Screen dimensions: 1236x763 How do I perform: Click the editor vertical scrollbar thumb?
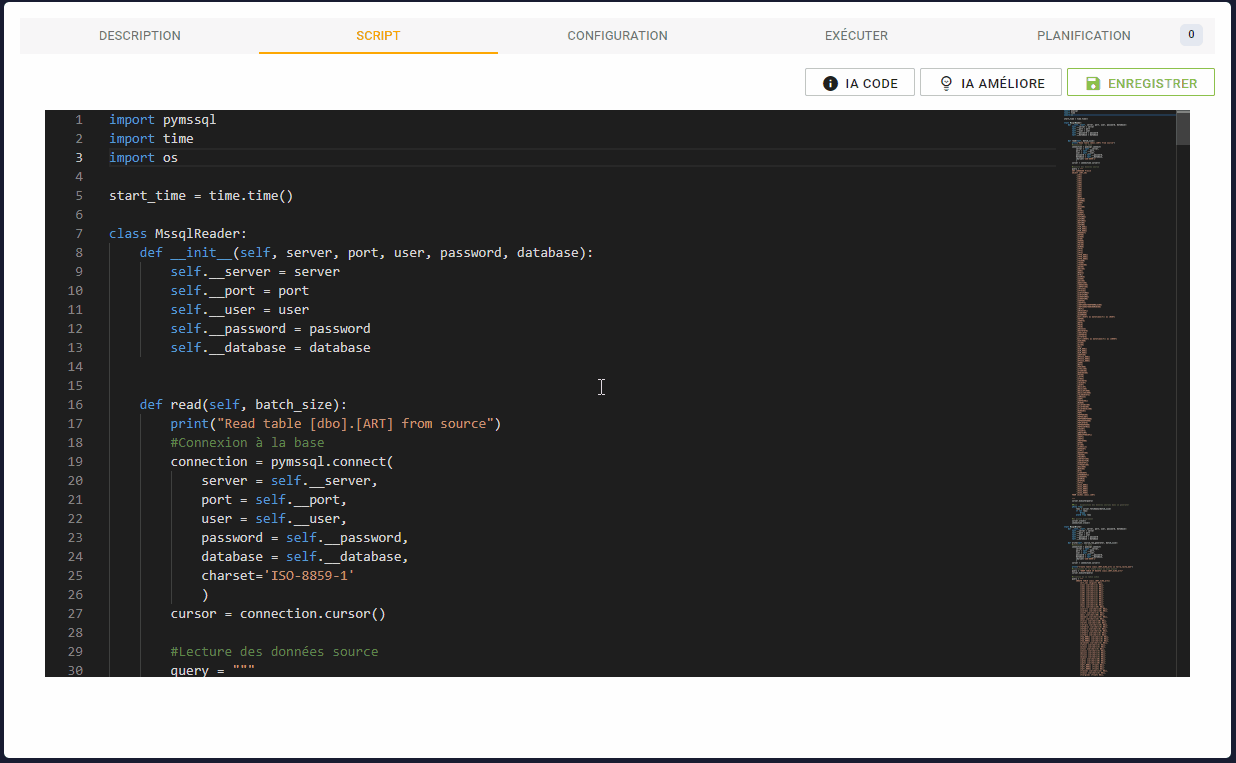click(x=1183, y=127)
